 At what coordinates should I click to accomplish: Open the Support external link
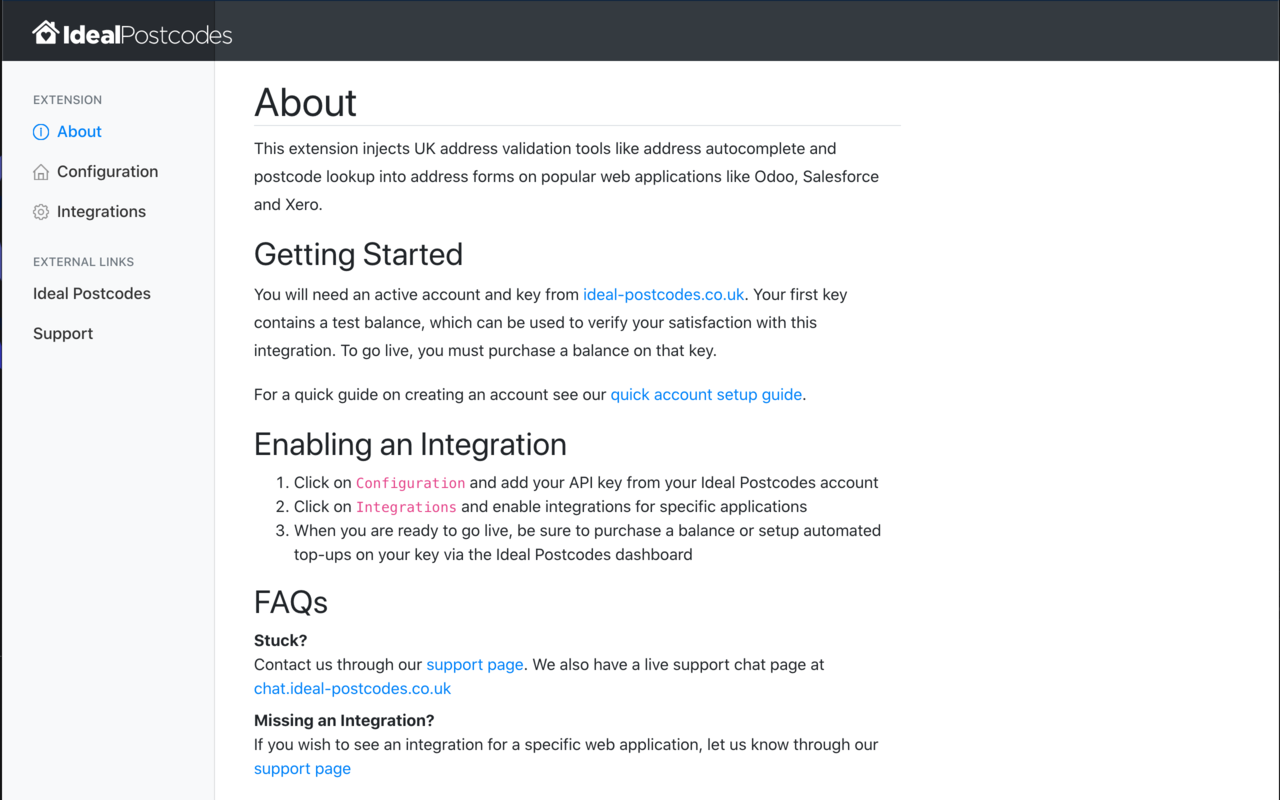(63, 333)
